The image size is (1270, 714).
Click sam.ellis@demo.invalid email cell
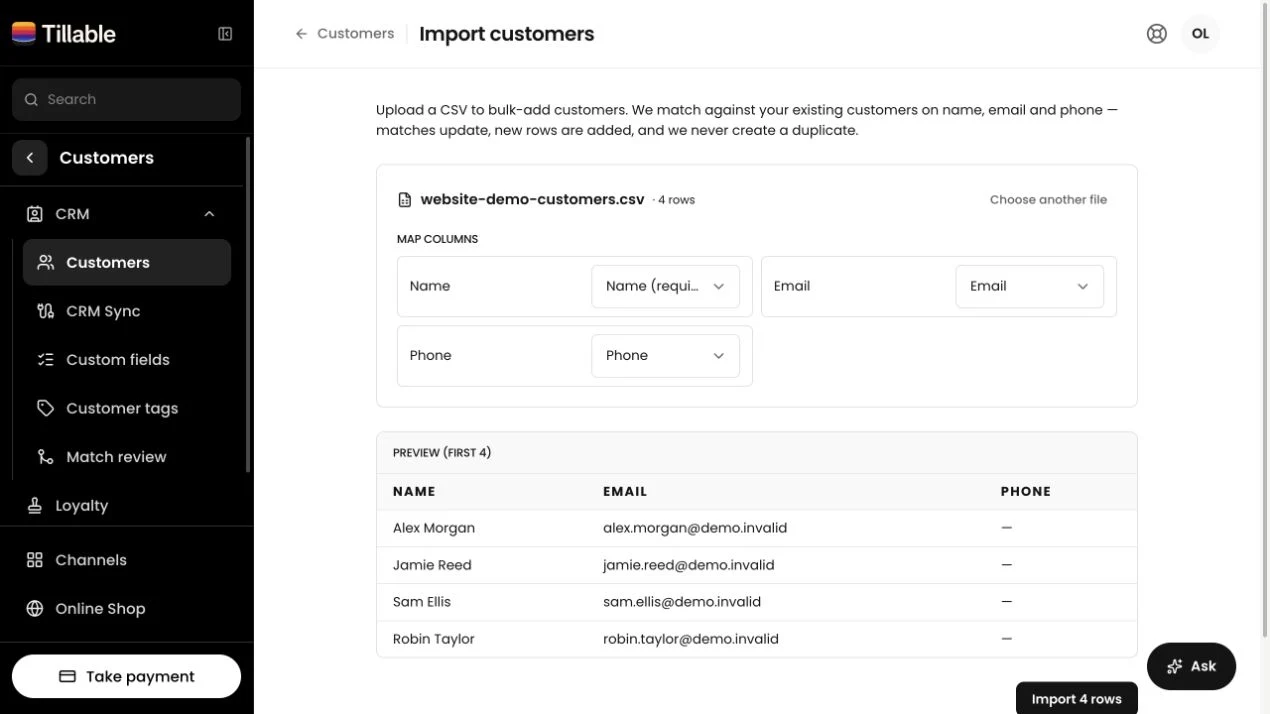pos(682,602)
